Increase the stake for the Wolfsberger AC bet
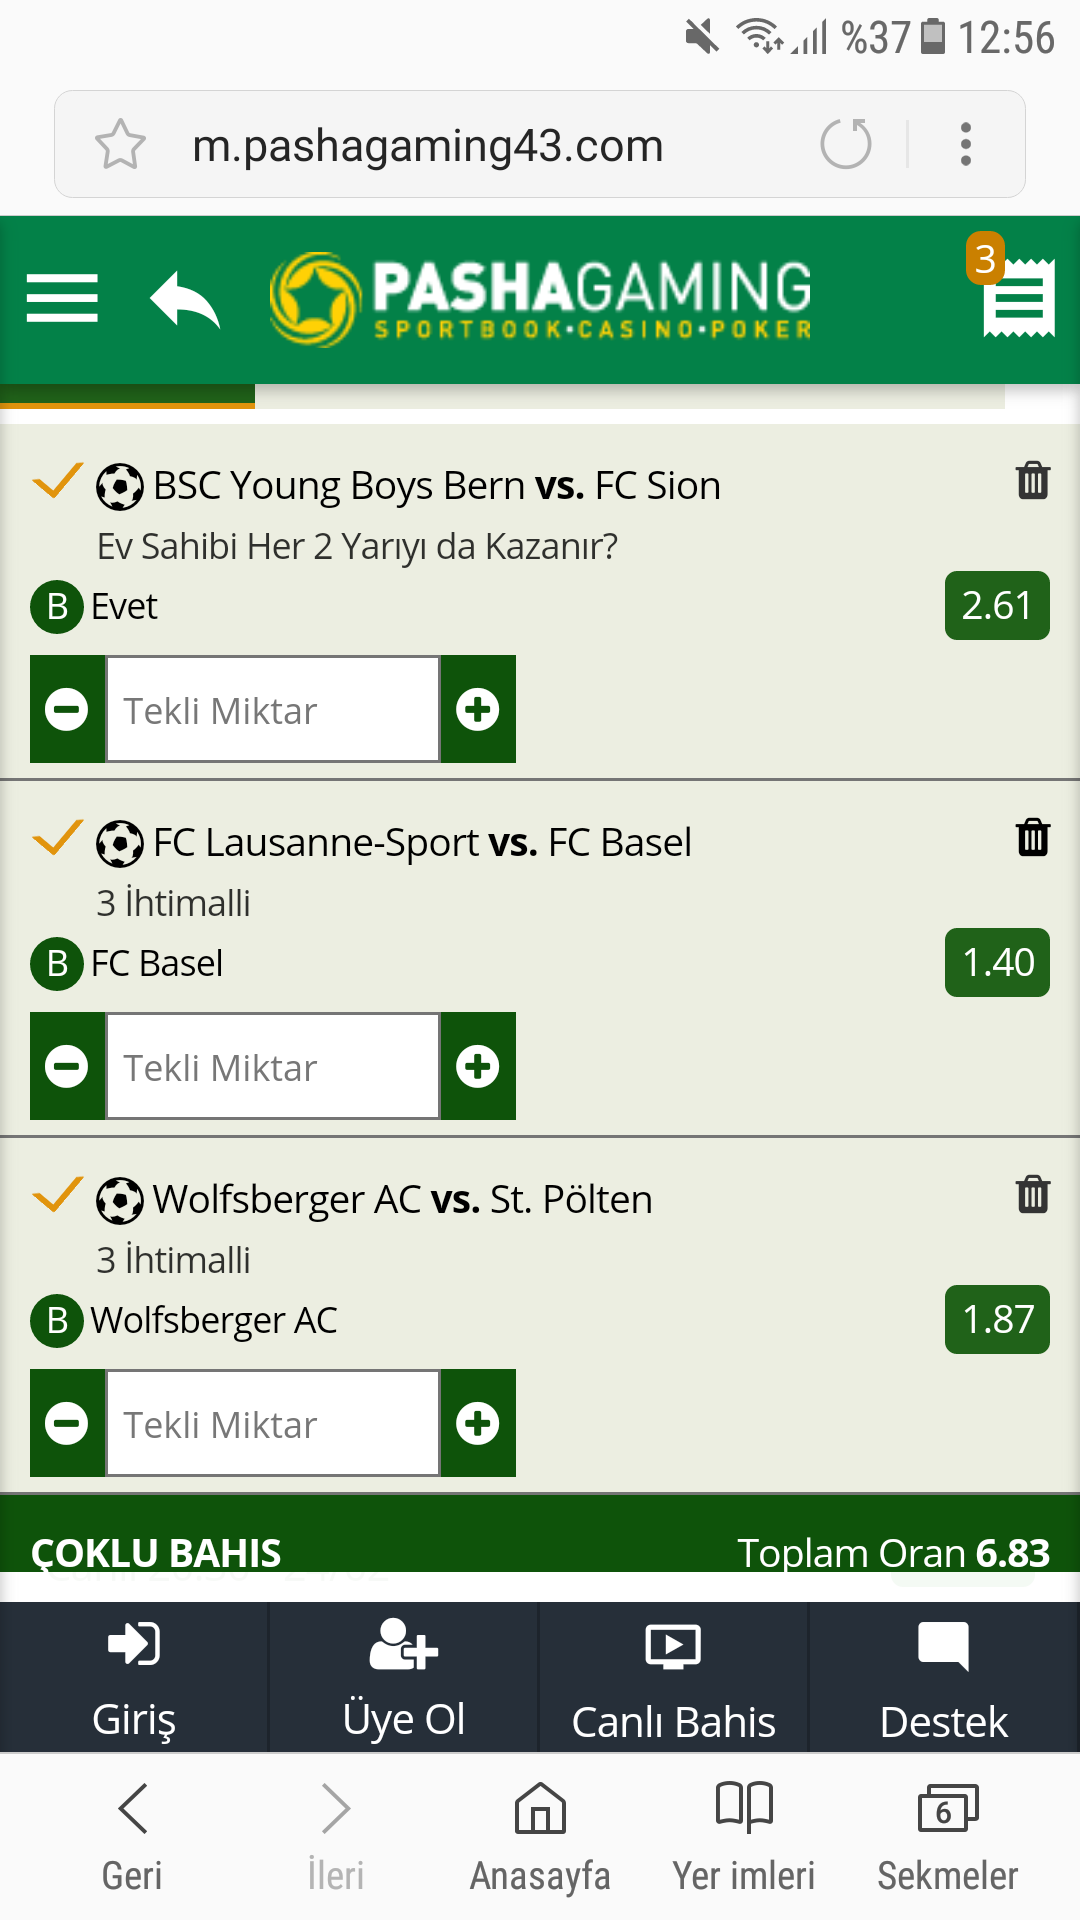Image resolution: width=1080 pixels, height=1920 pixels. (x=478, y=1423)
